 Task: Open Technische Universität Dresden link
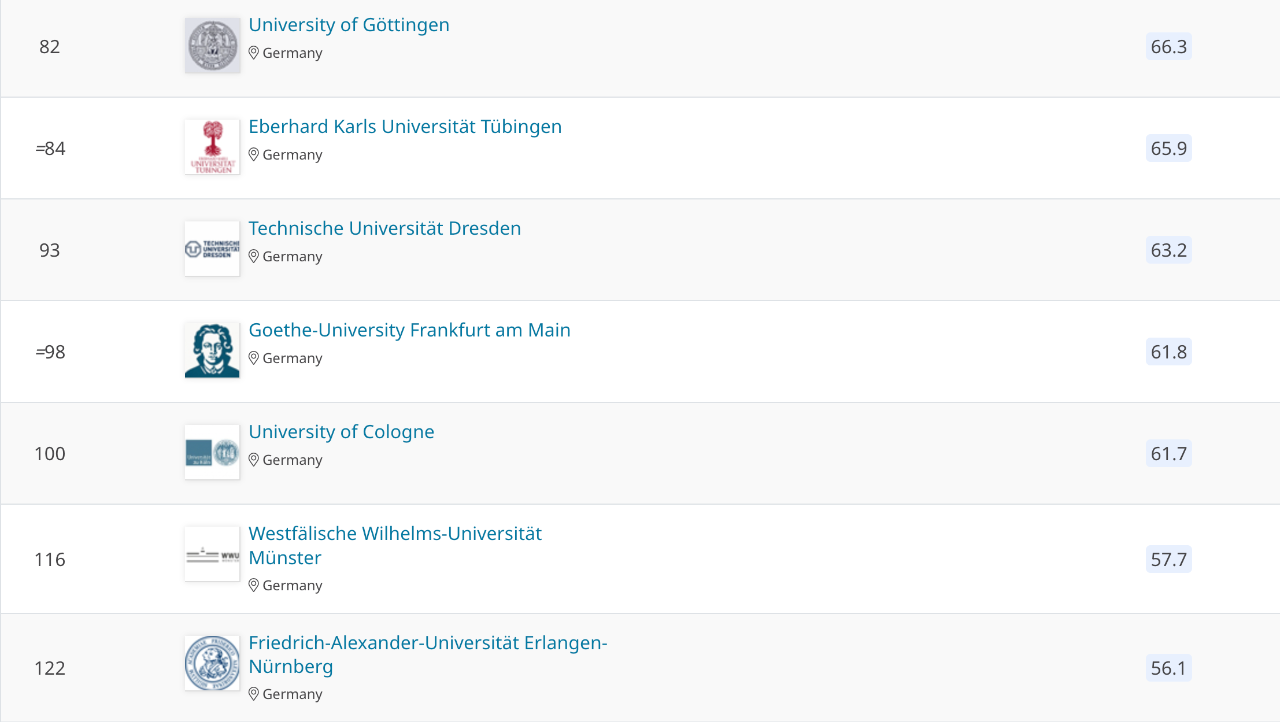tap(385, 229)
